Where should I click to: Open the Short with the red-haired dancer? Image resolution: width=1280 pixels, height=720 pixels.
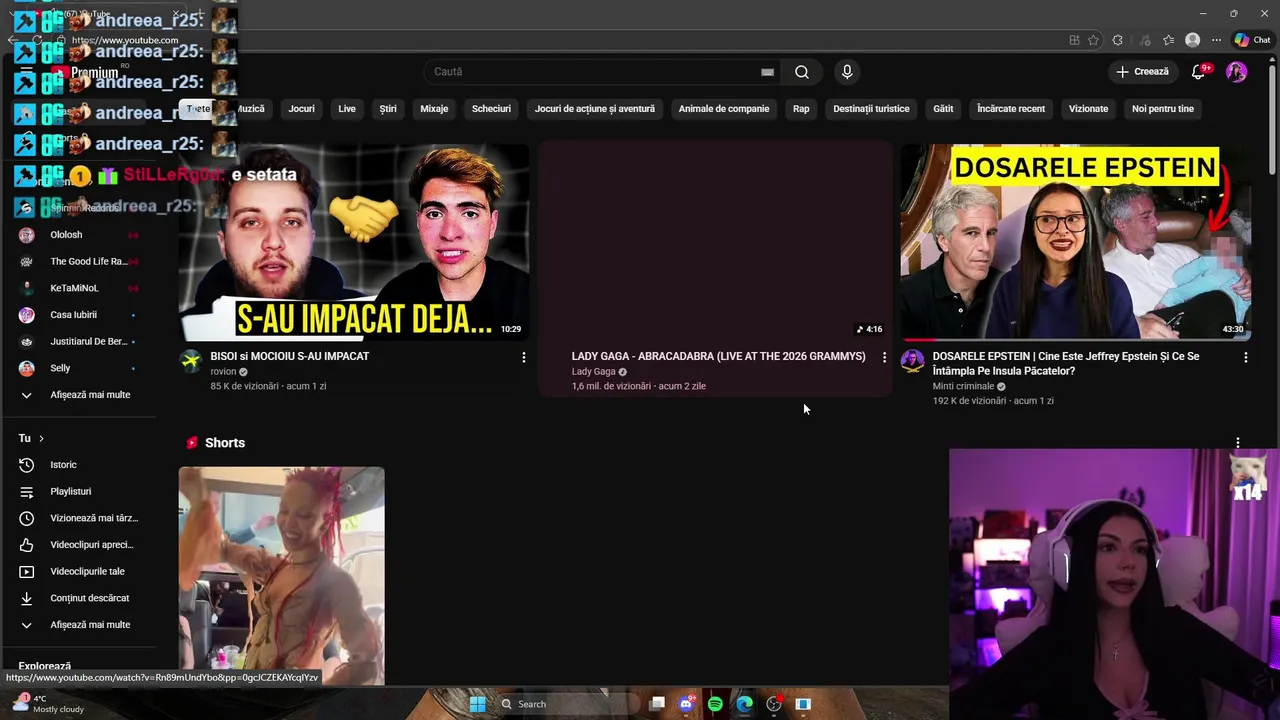pos(281,576)
